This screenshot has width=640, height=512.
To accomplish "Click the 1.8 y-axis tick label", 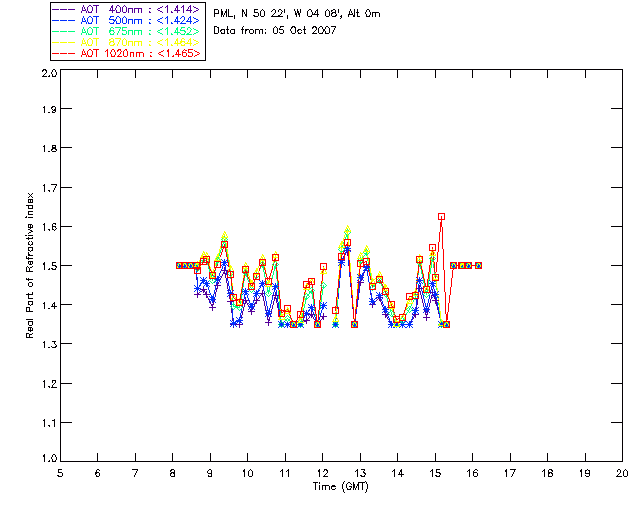I will 49,148.
